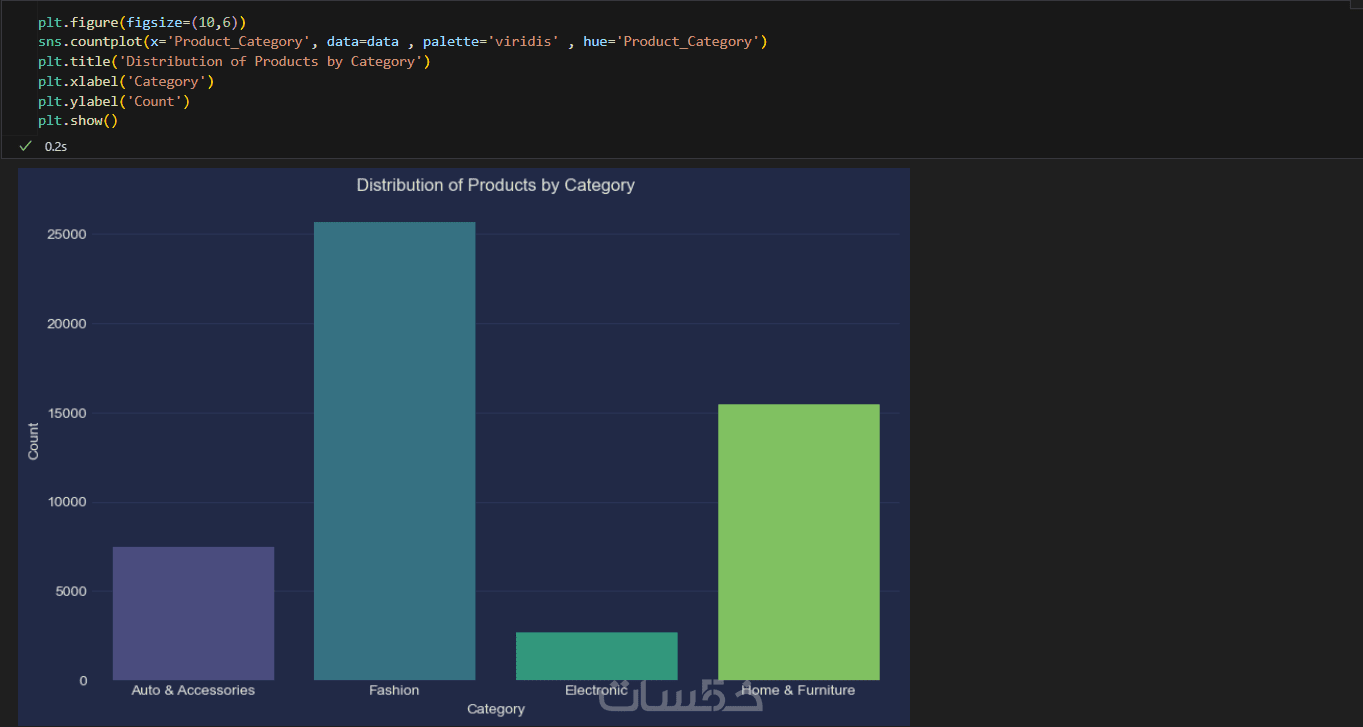Click the 0.2s cell execution time
The height and width of the screenshot is (727, 1363).
[56, 147]
